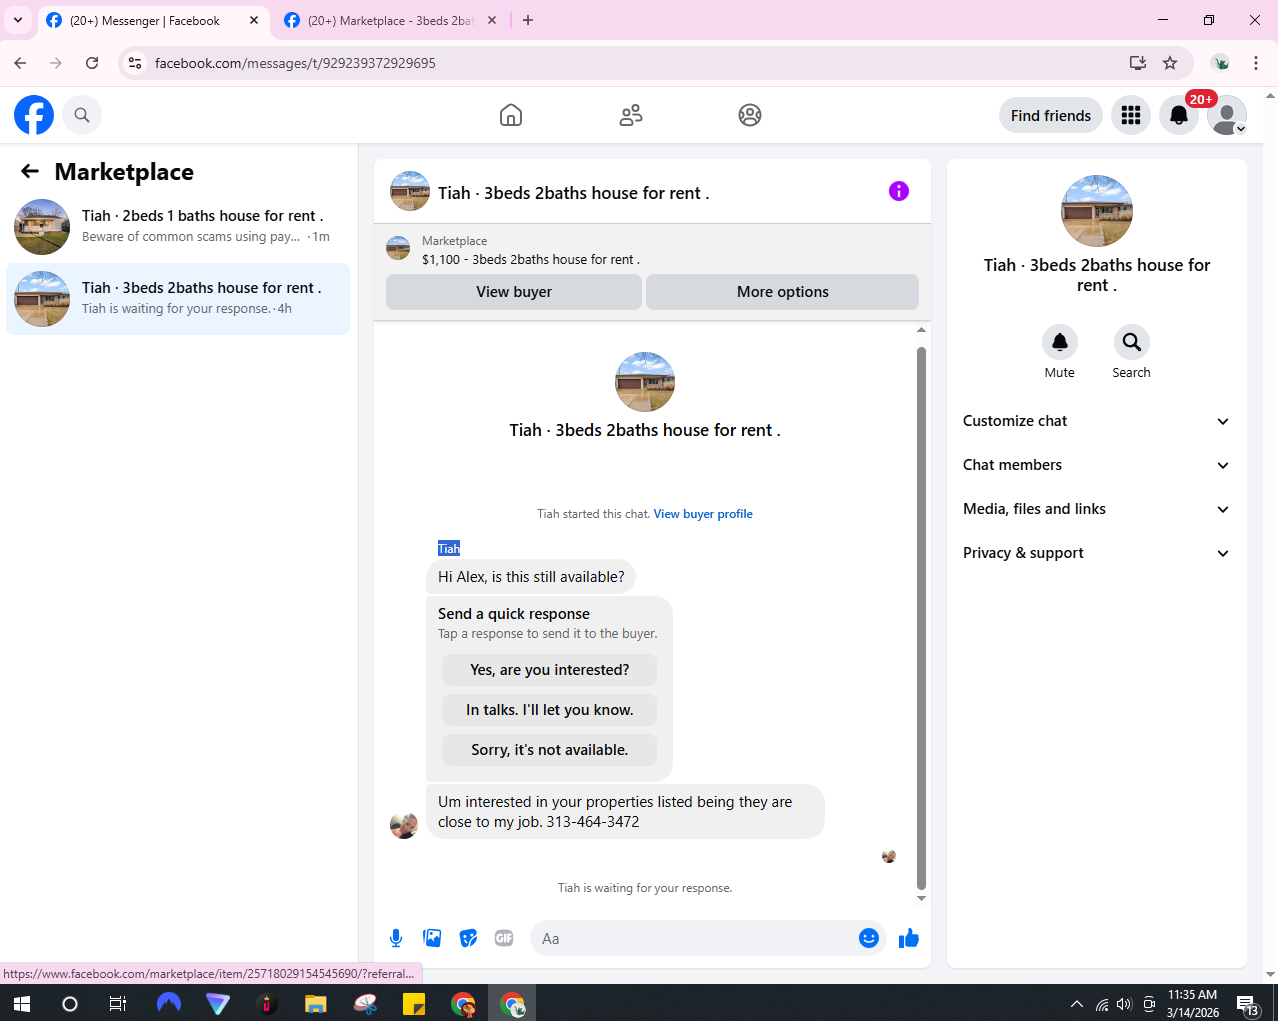Bookmark this page star icon
Image resolution: width=1278 pixels, height=1021 pixels.
[x=1170, y=63]
